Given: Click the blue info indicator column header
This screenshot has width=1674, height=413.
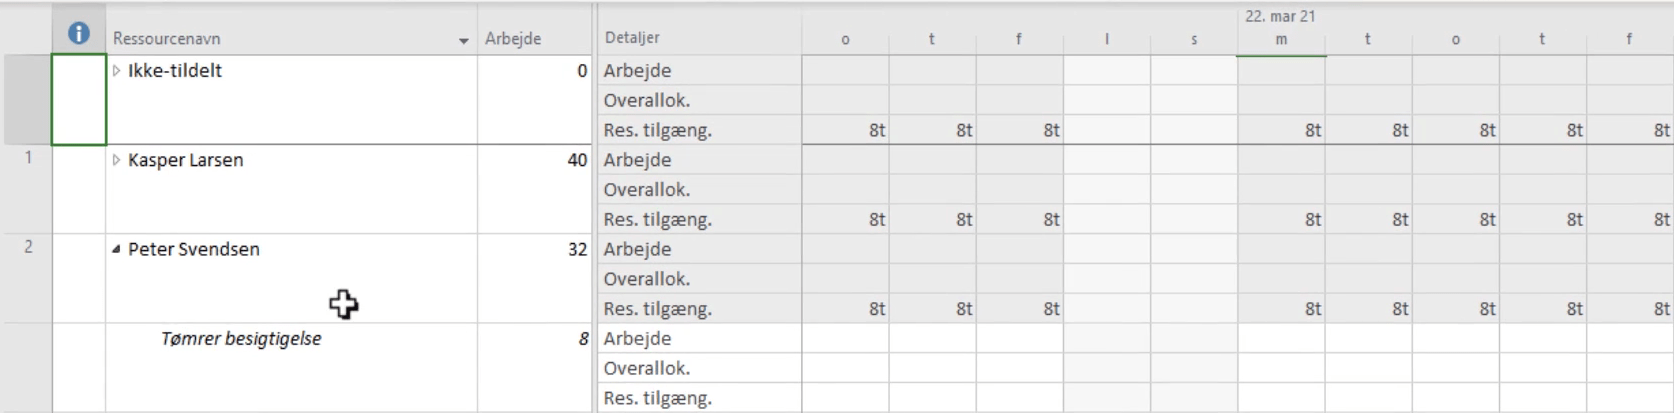Looking at the screenshot, I should click(79, 34).
